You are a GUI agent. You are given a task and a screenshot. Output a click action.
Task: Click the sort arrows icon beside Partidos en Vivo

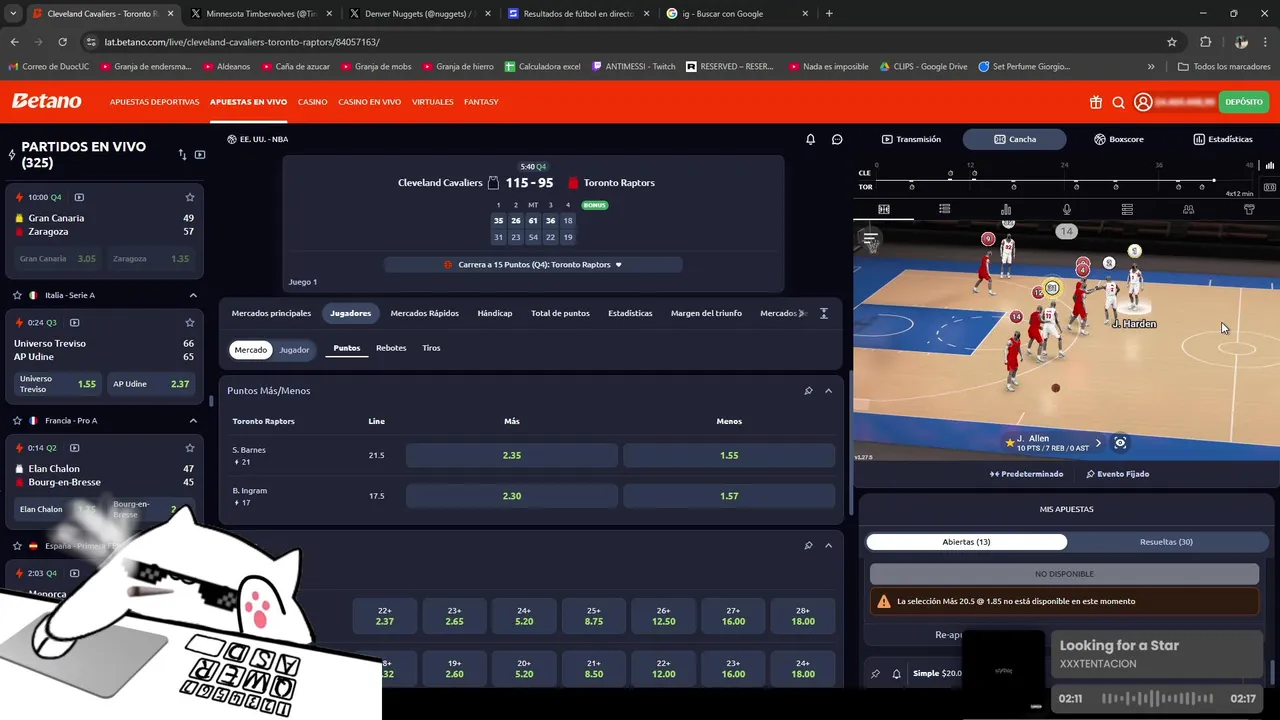tap(182, 155)
